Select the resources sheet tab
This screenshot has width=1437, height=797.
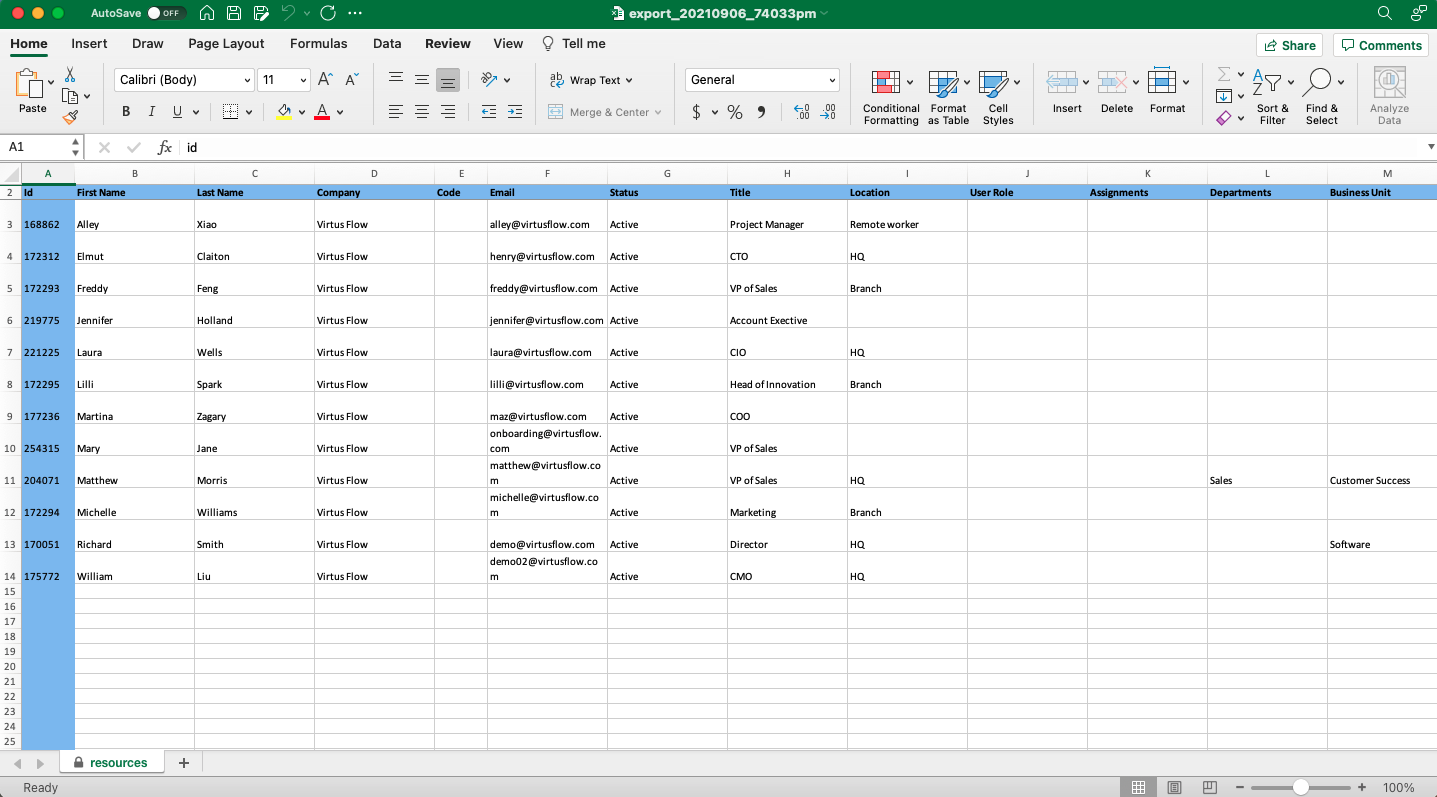pyautogui.click(x=110, y=763)
